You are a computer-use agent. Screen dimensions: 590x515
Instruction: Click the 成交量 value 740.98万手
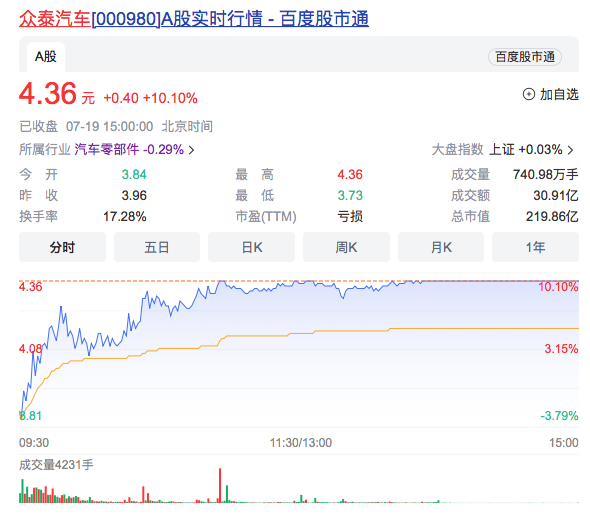click(x=546, y=174)
